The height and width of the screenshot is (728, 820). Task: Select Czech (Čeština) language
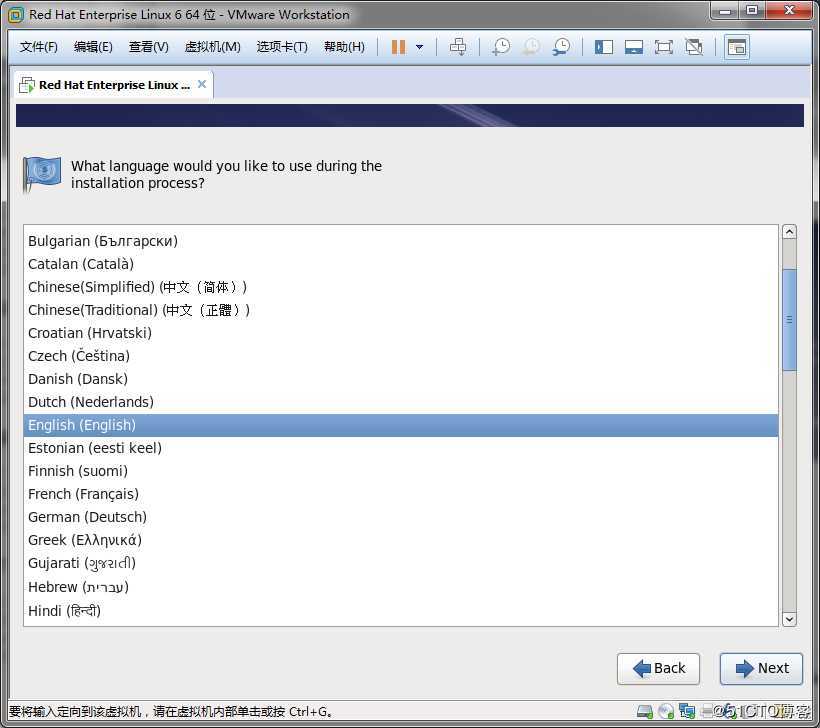click(401, 356)
